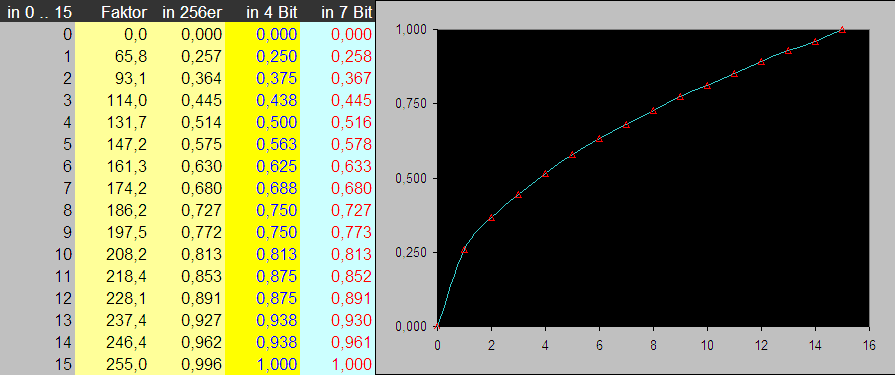The image size is (895, 375).
Task: Select the Faktor cell showing 131,7
Action: pos(113,122)
